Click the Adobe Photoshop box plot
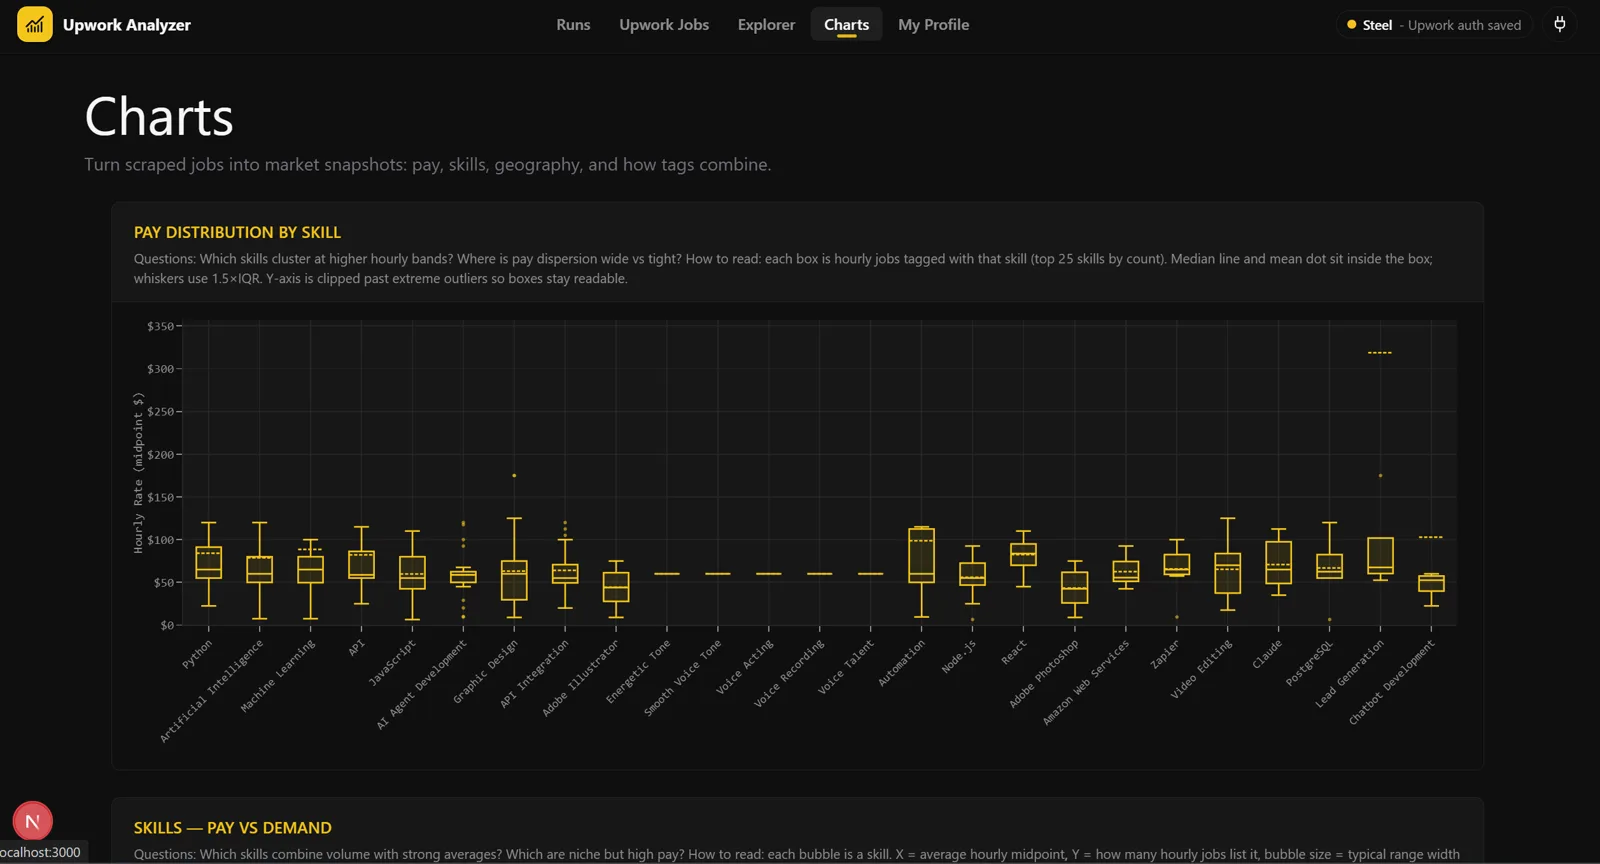1600x864 pixels. point(1074,587)
